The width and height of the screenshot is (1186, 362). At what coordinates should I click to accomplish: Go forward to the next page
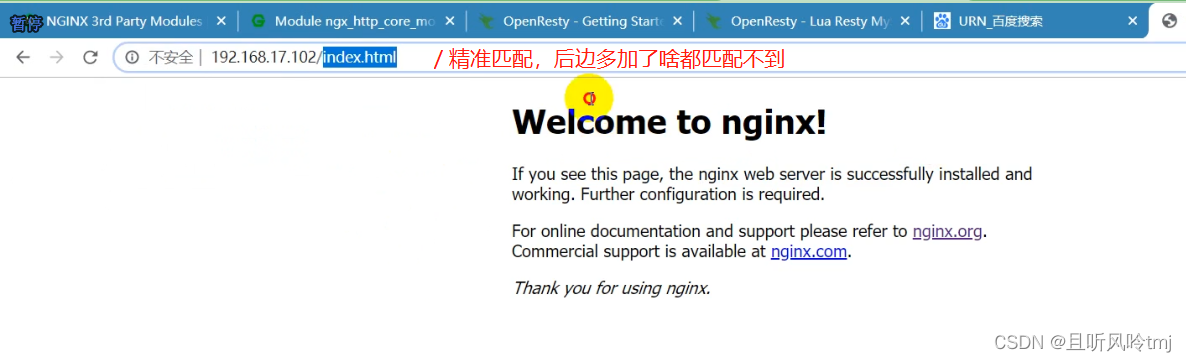56,57
